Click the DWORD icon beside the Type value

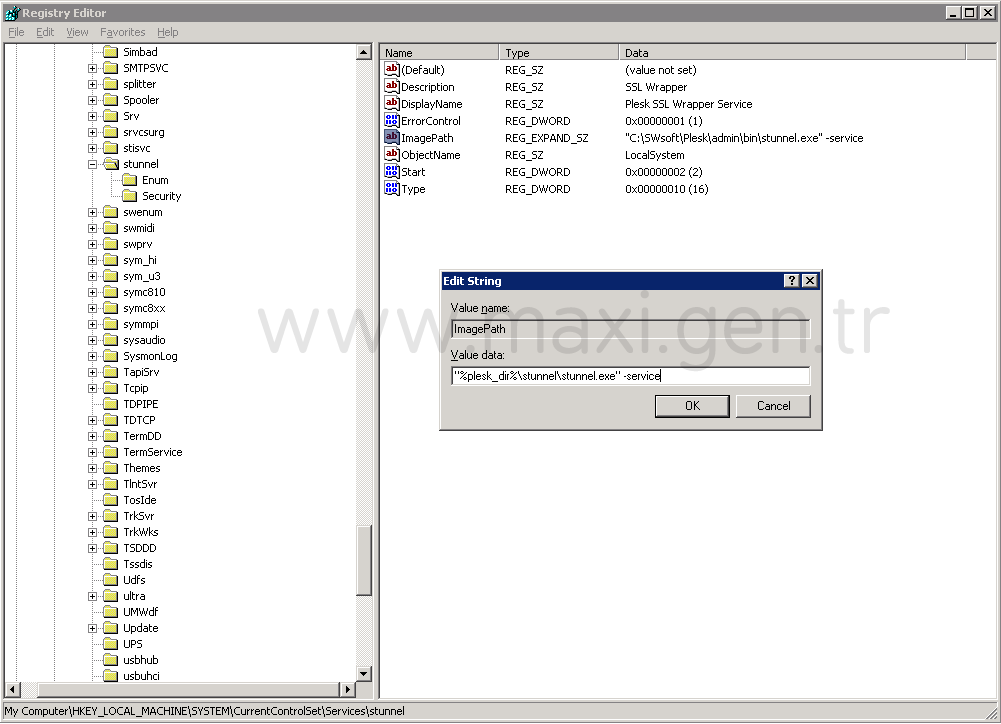pyautogui.click(x=391, y=188)
